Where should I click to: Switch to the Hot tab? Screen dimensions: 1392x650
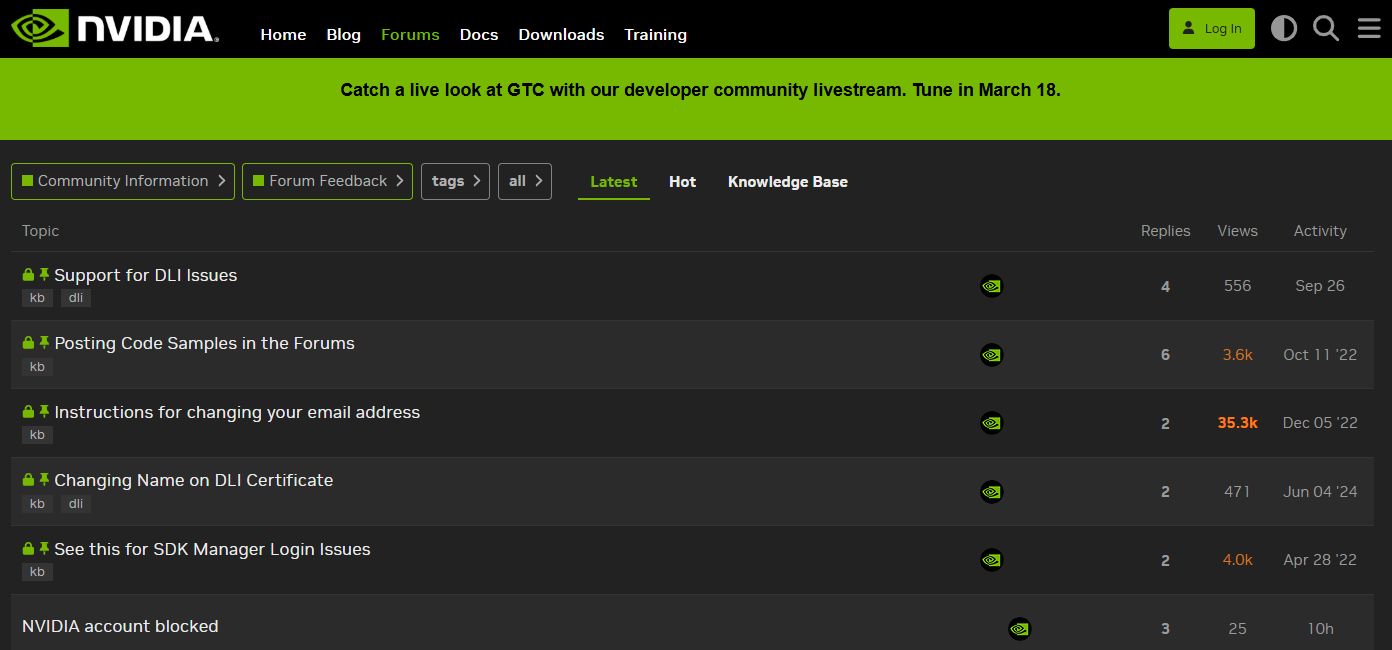683,182
